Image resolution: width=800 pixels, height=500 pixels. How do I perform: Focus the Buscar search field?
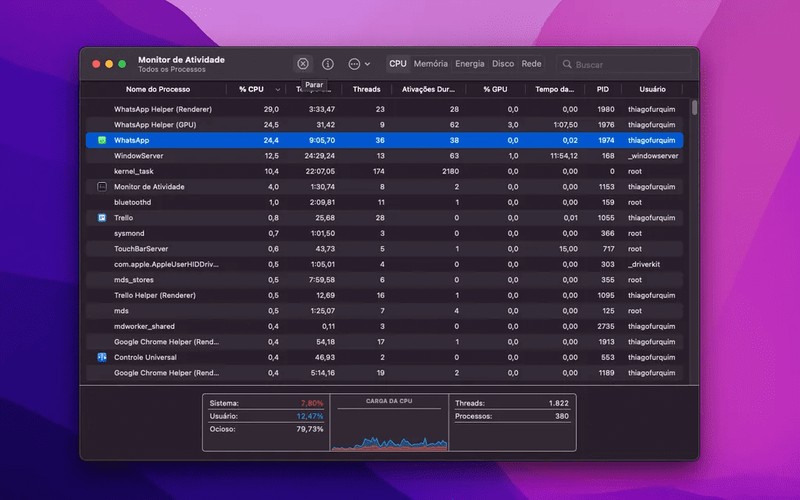624,64
